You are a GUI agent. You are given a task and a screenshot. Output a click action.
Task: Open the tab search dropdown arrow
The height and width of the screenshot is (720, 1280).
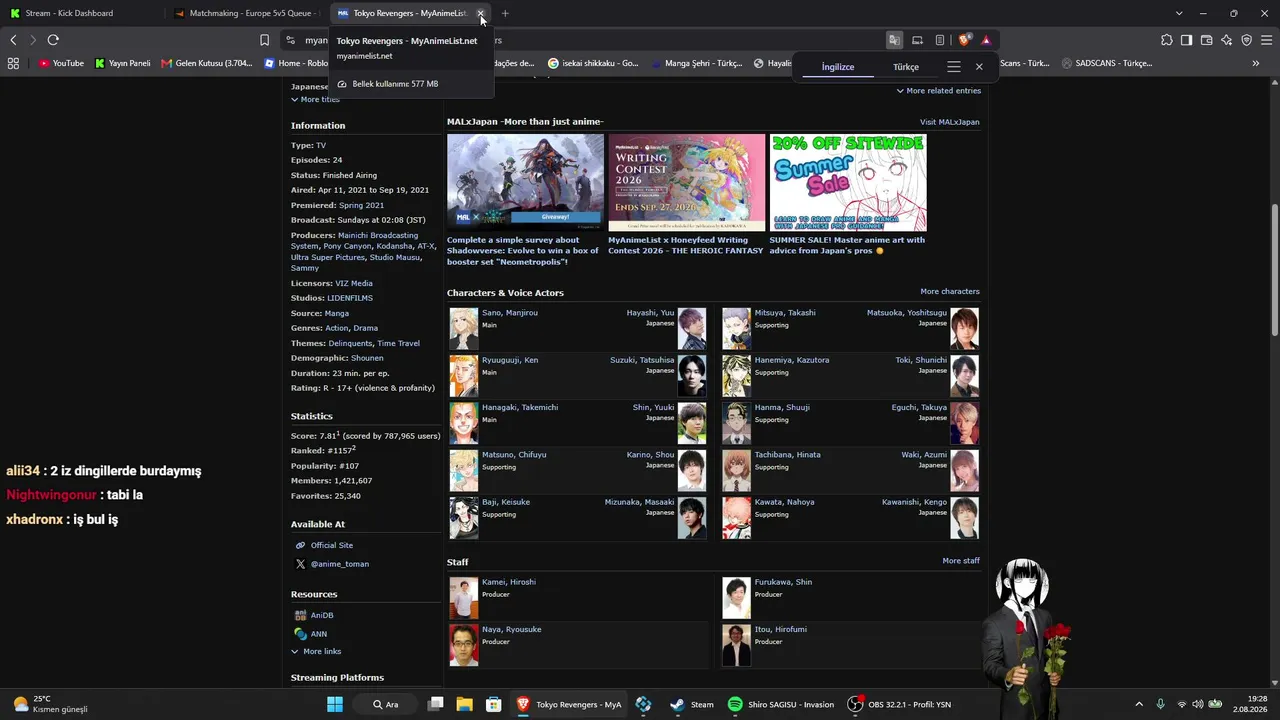pos(1179,13)
